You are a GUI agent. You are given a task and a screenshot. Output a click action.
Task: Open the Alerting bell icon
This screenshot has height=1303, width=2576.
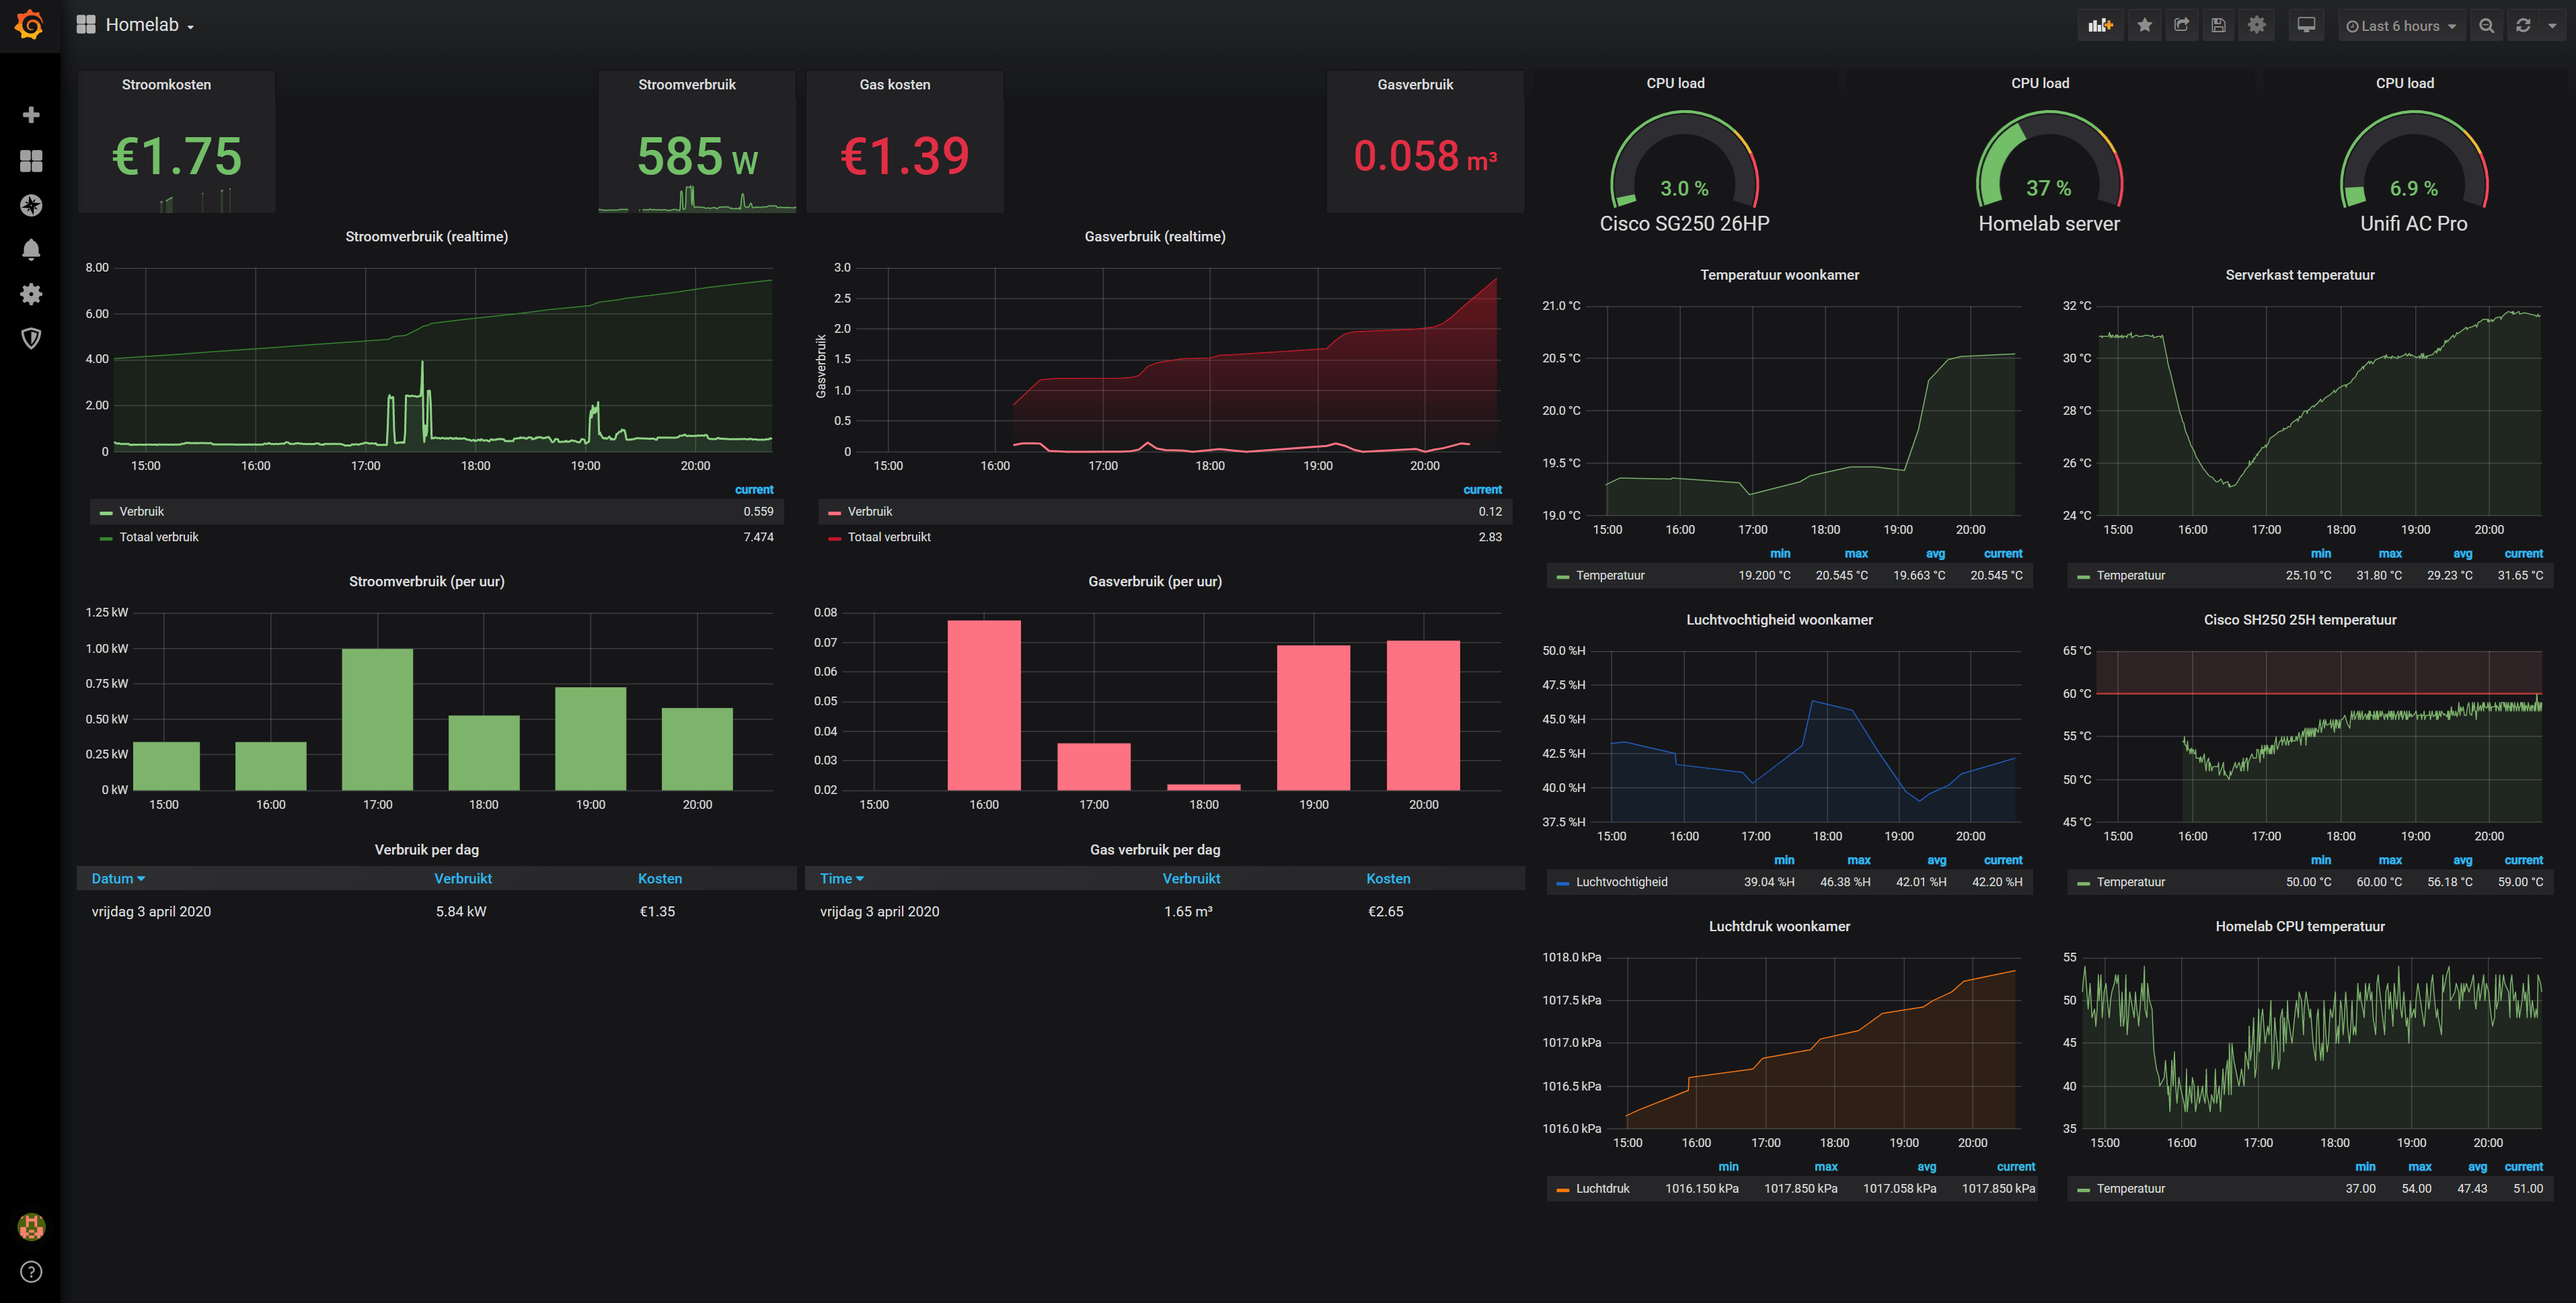tap(31, 249)
